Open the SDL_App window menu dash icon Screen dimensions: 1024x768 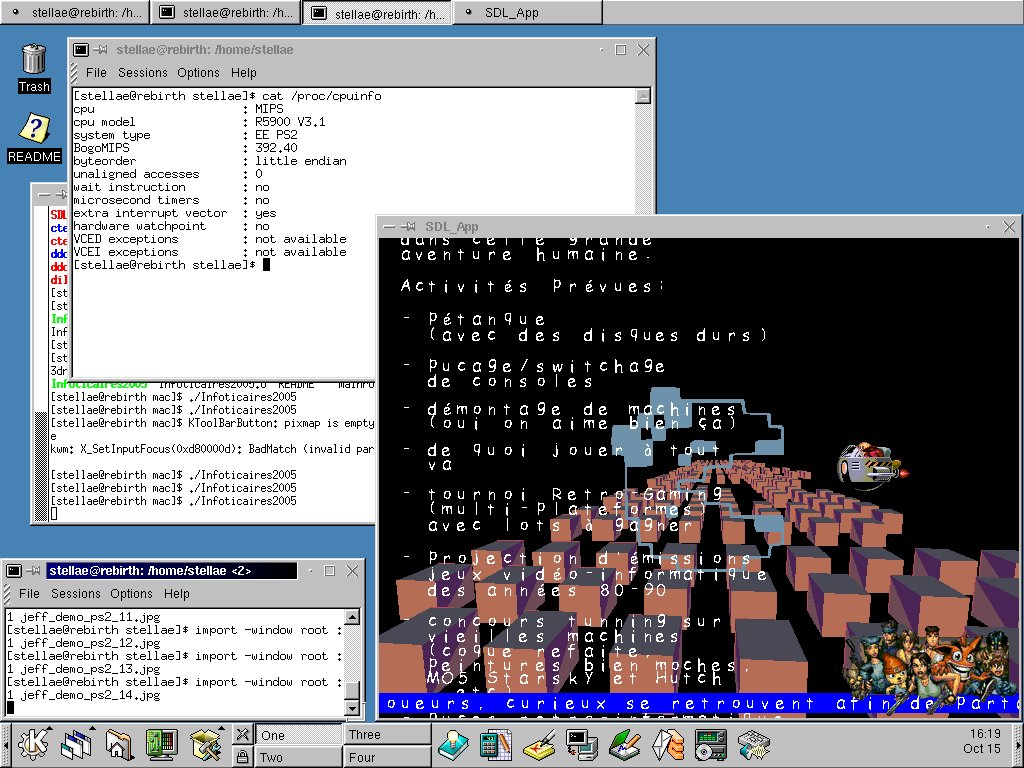coord(389,227)
